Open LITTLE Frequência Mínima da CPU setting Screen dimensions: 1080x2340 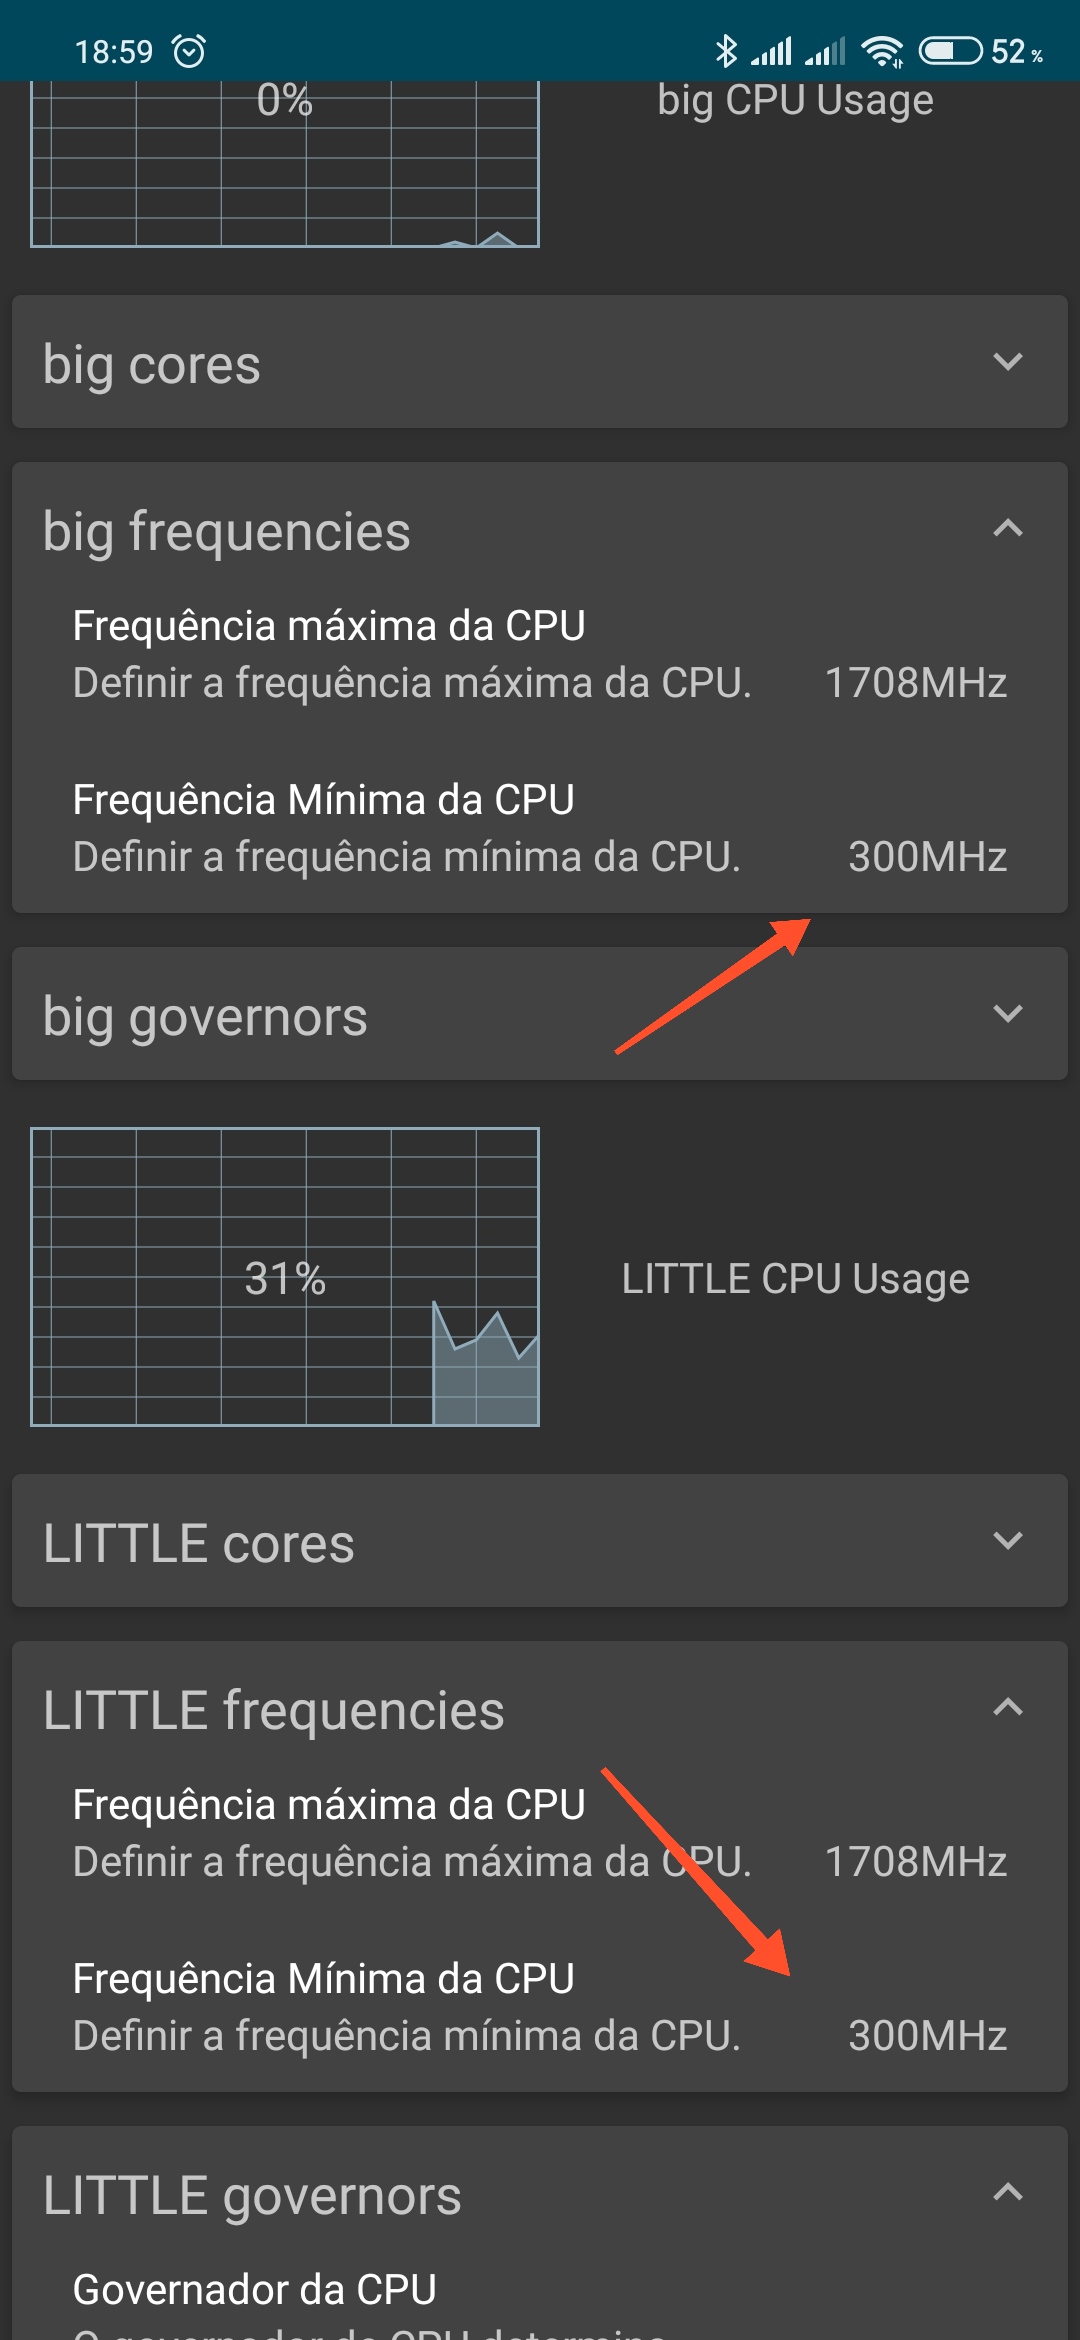[540, 2007]
